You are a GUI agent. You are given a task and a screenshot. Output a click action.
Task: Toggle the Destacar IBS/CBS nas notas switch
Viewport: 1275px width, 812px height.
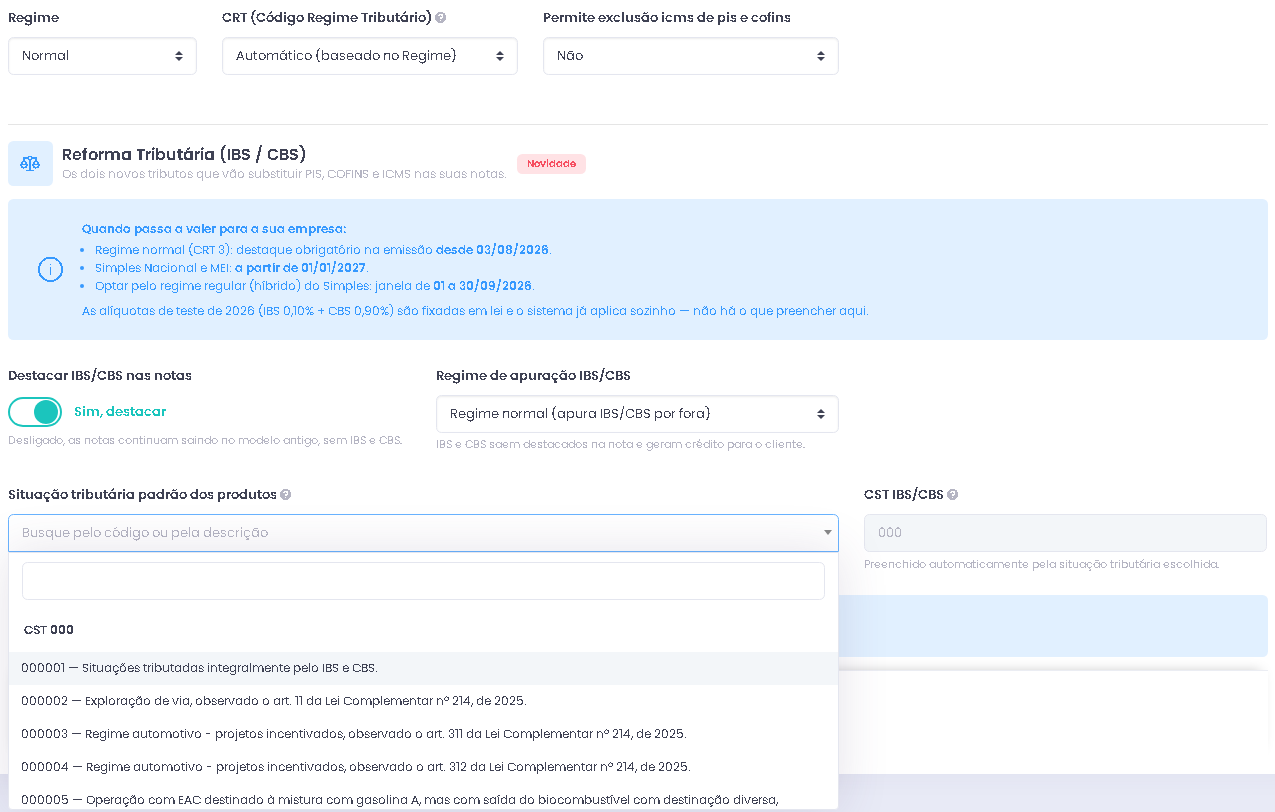[35, 412]
